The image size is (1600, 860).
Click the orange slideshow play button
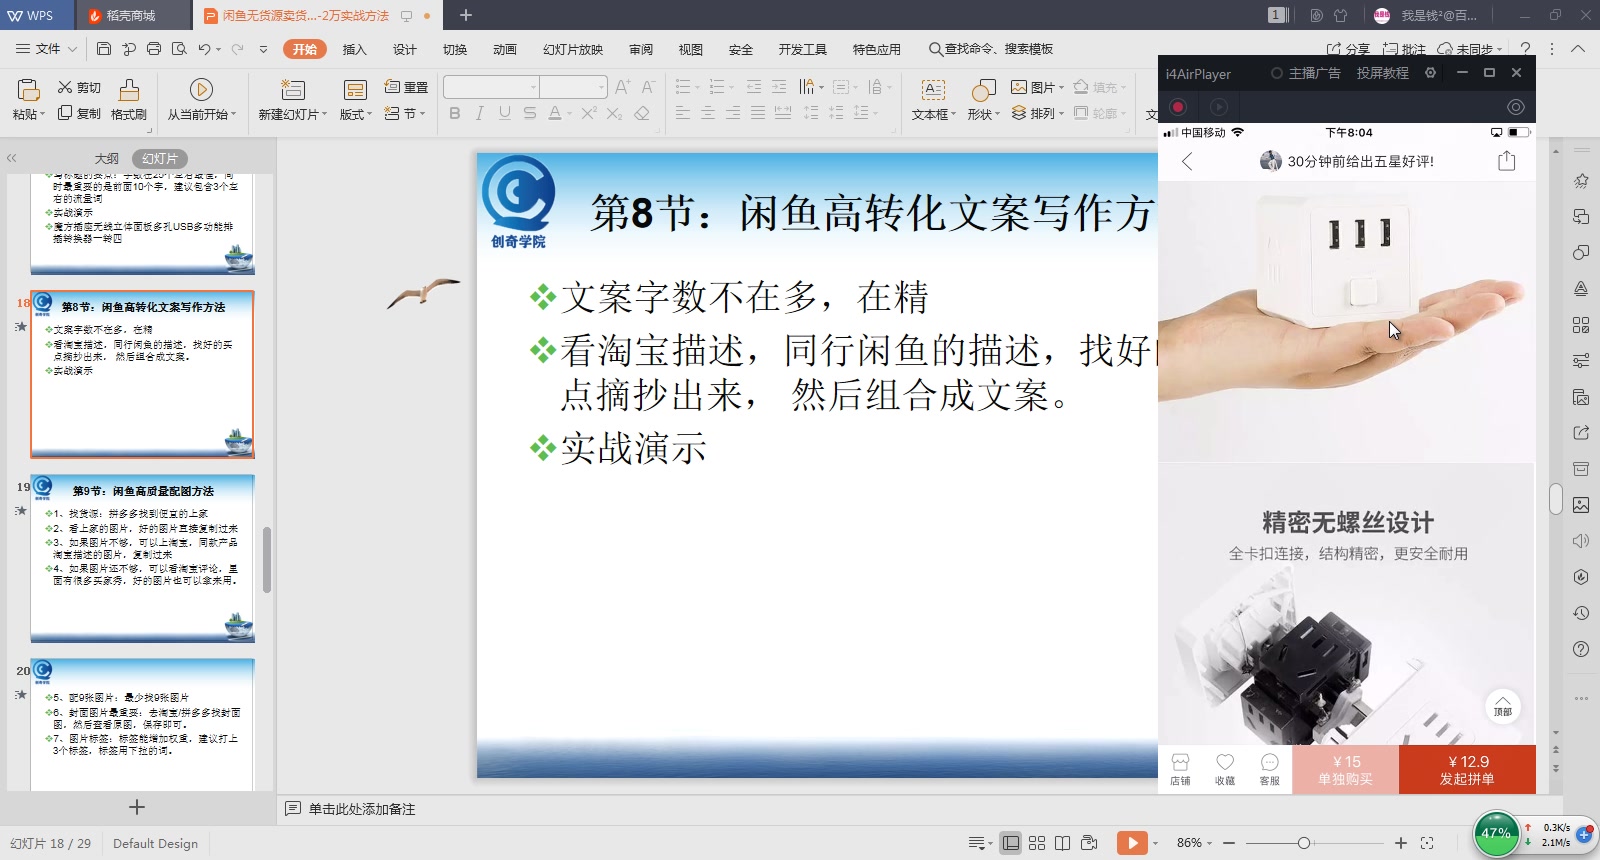point(1132,843)
